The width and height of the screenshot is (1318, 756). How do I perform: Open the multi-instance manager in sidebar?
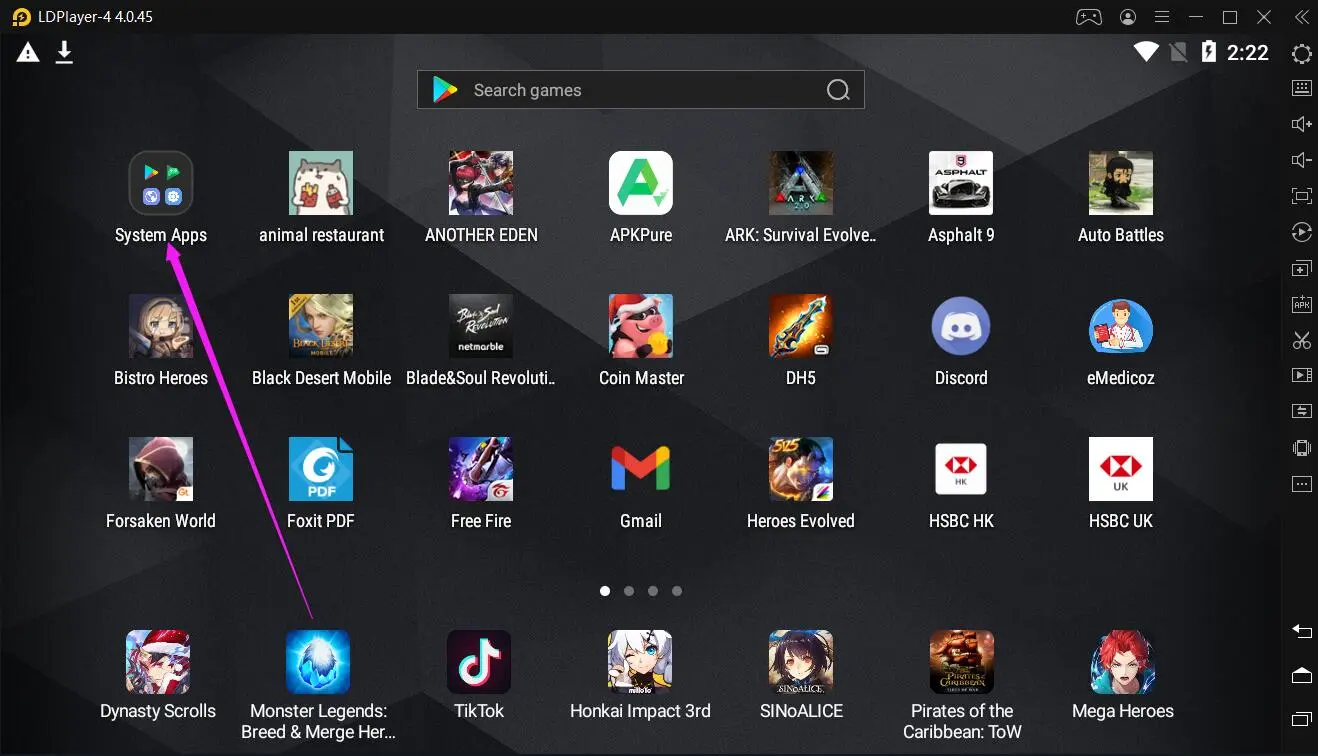click(1302, 269)
